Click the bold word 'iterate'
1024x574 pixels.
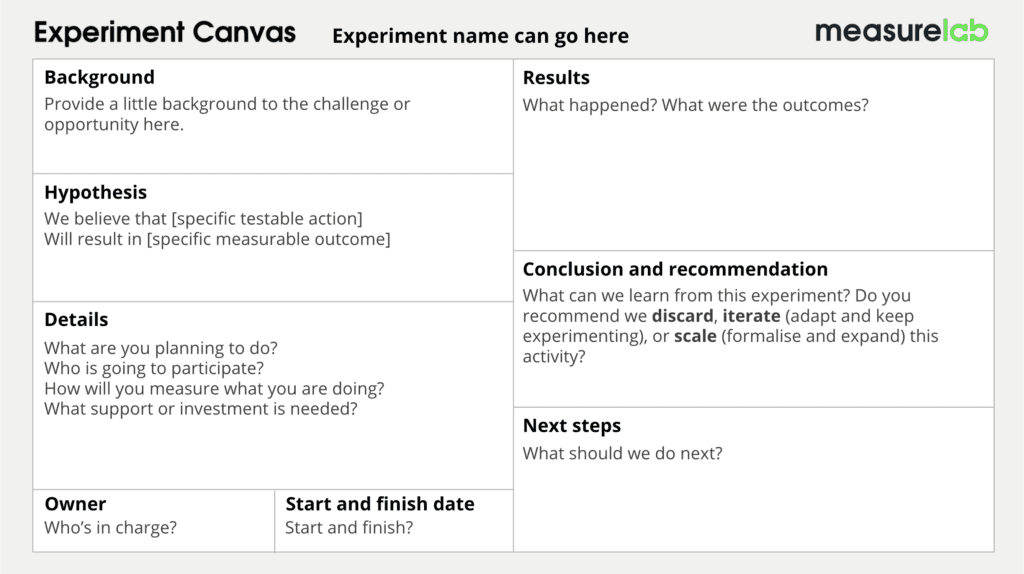click(751, 316)
